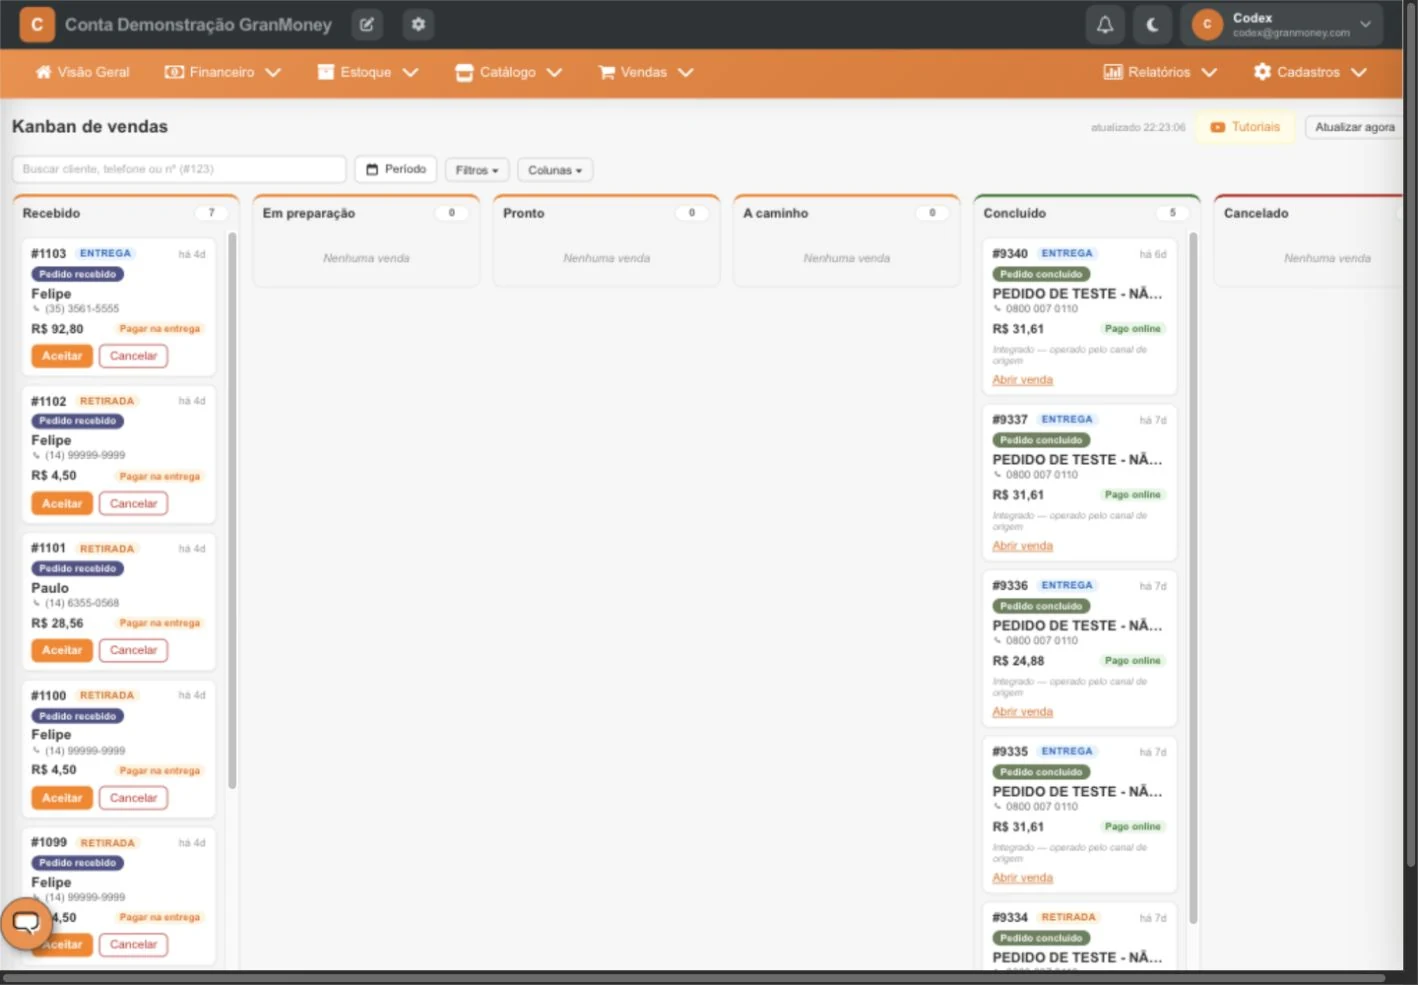The height and width of the screenshot is (985, 1418).
Task: Open the chat support bubble icon
Action: point(26,923)
